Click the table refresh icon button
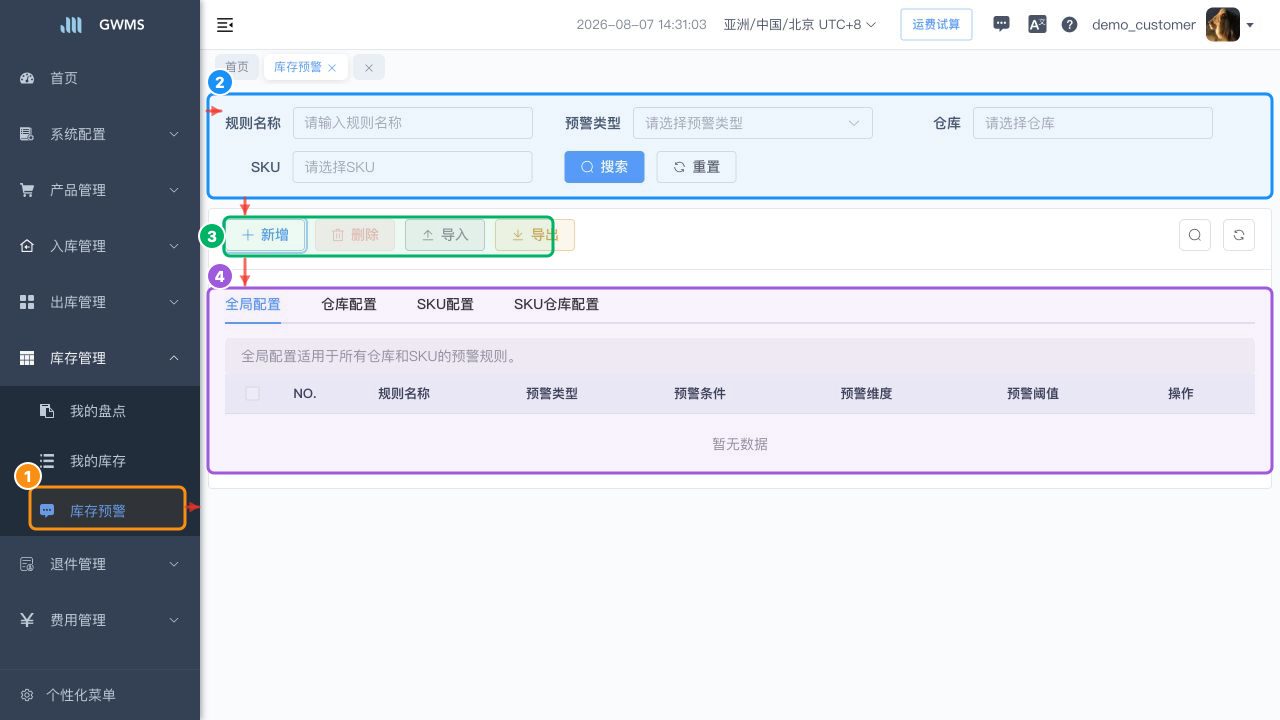The width and height of the screenshot is (1280, 720). (x=1239, y=235)
